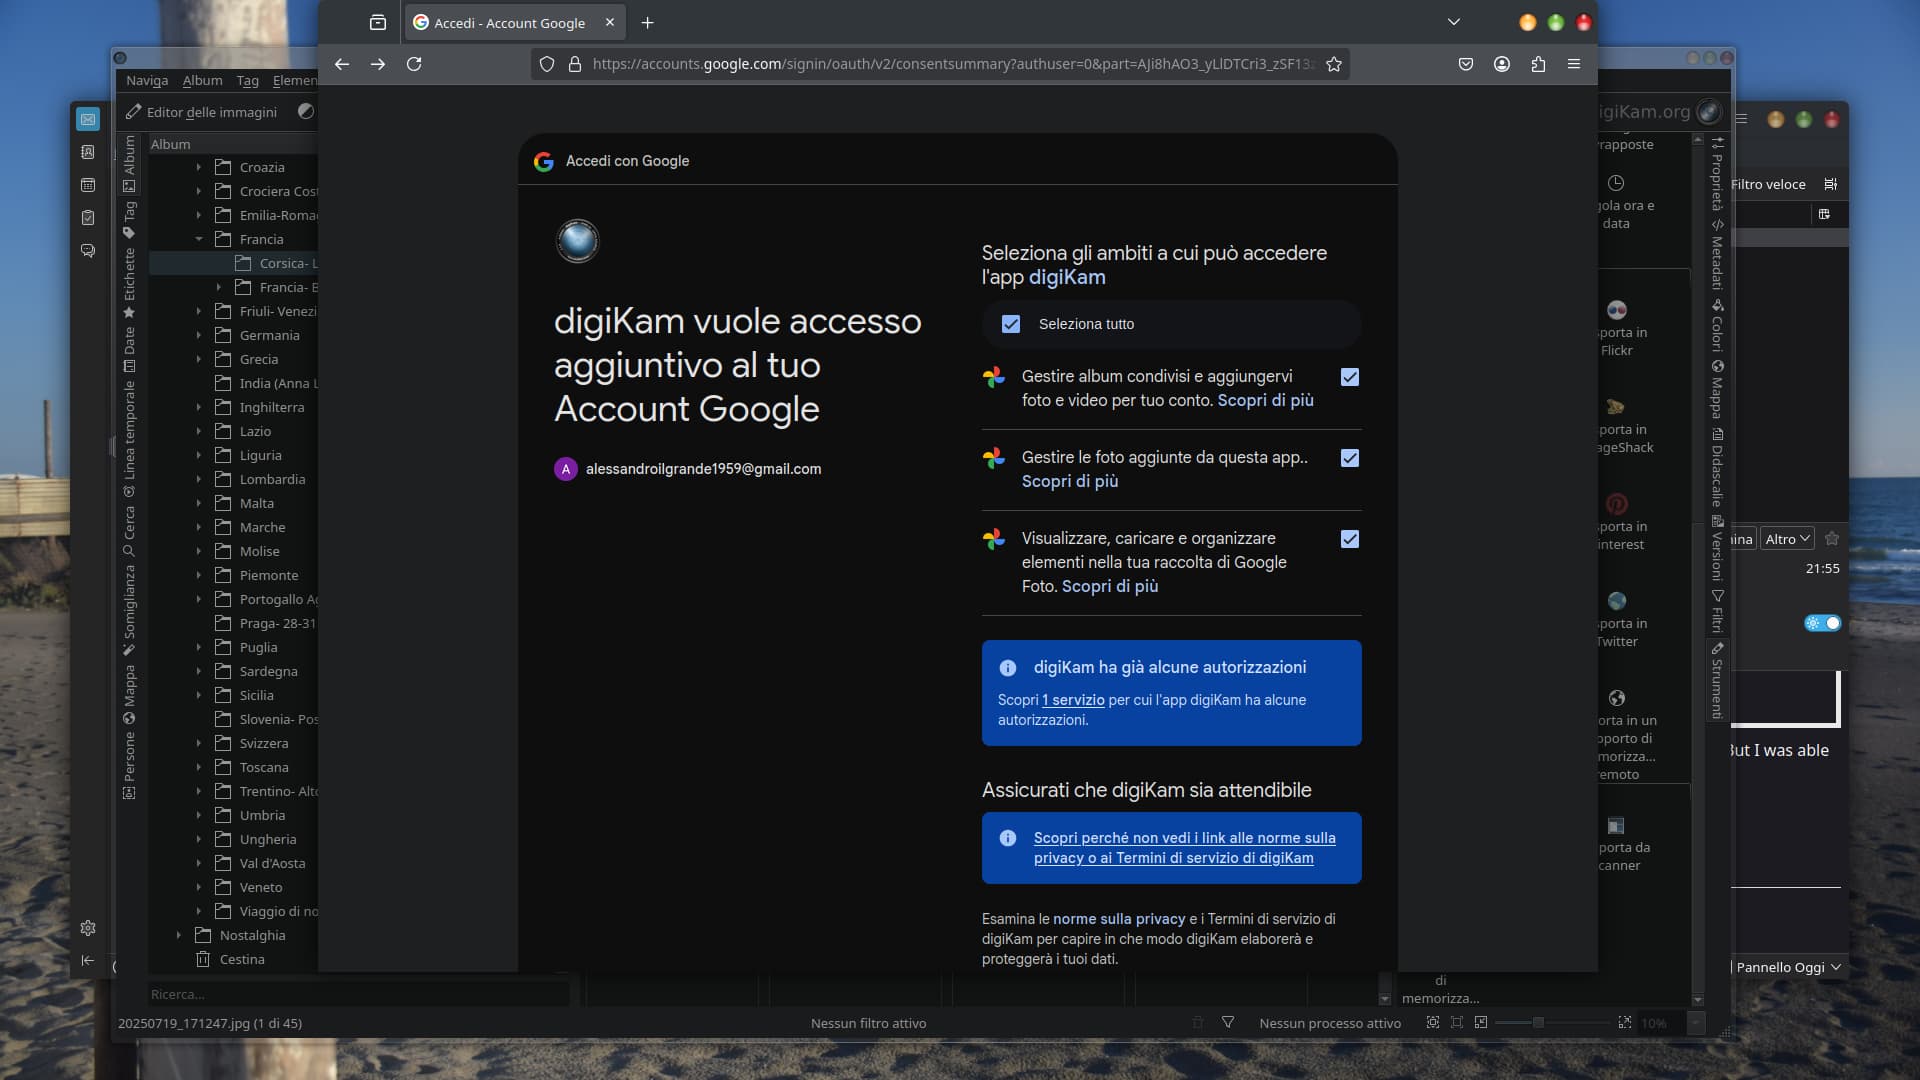Screen dimensions: 1920x1080
Task: Open contacts icon in left sidebar app
Action: [x=88, y=152]
